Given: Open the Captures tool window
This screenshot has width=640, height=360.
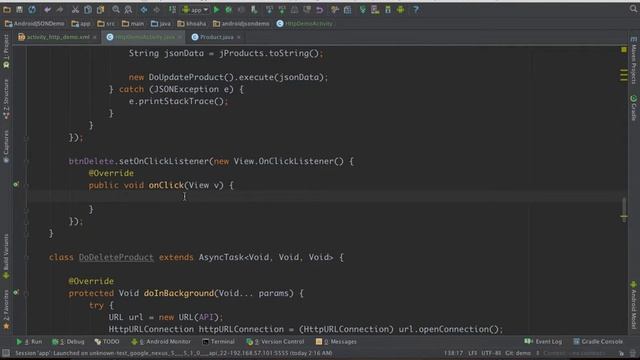Looking at the screenshot, I should pyautogui.click(x=6, y=146).
